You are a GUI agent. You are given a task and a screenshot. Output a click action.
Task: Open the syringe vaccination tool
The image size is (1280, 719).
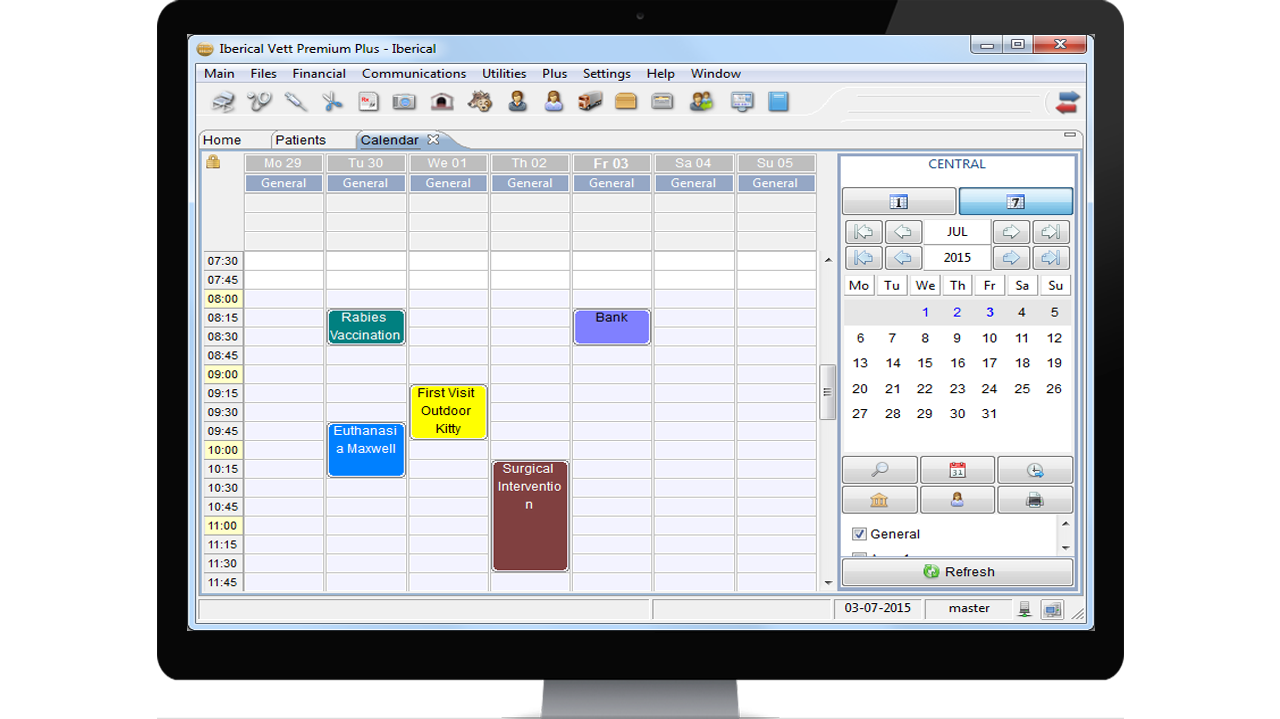click(x=296, y=101)
